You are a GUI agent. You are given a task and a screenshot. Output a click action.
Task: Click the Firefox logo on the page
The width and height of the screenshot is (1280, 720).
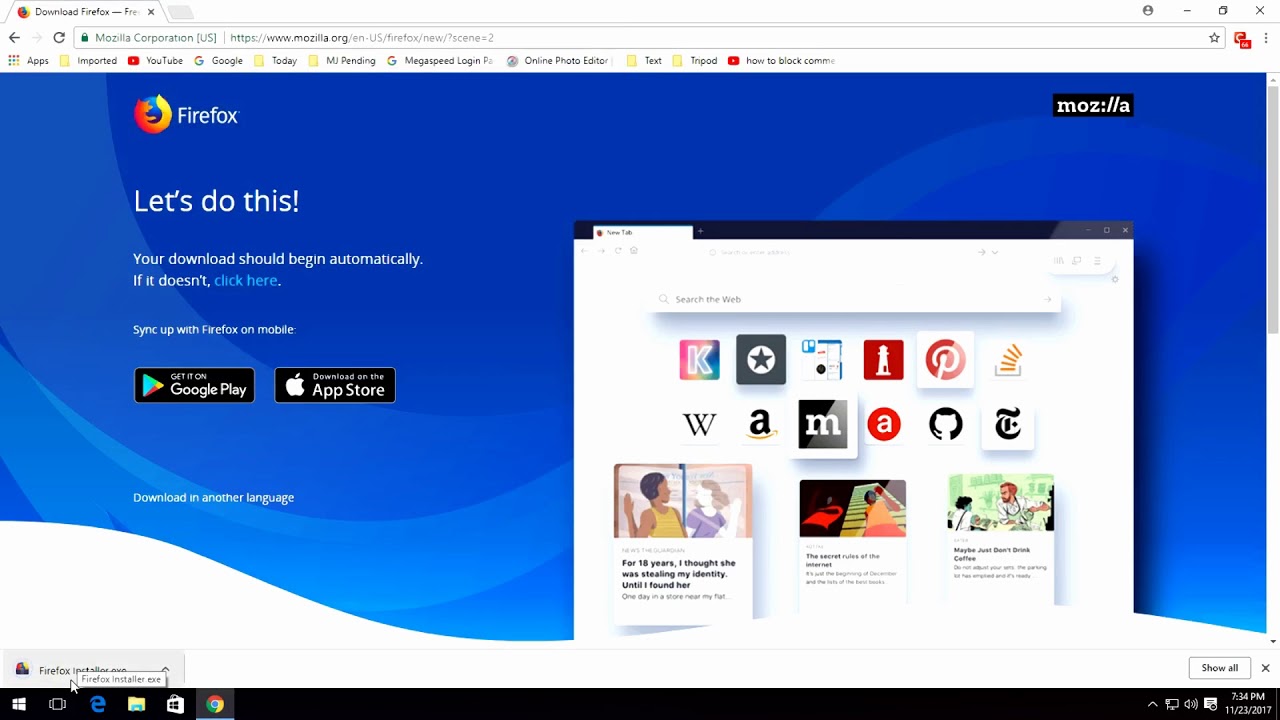(186, 114)
